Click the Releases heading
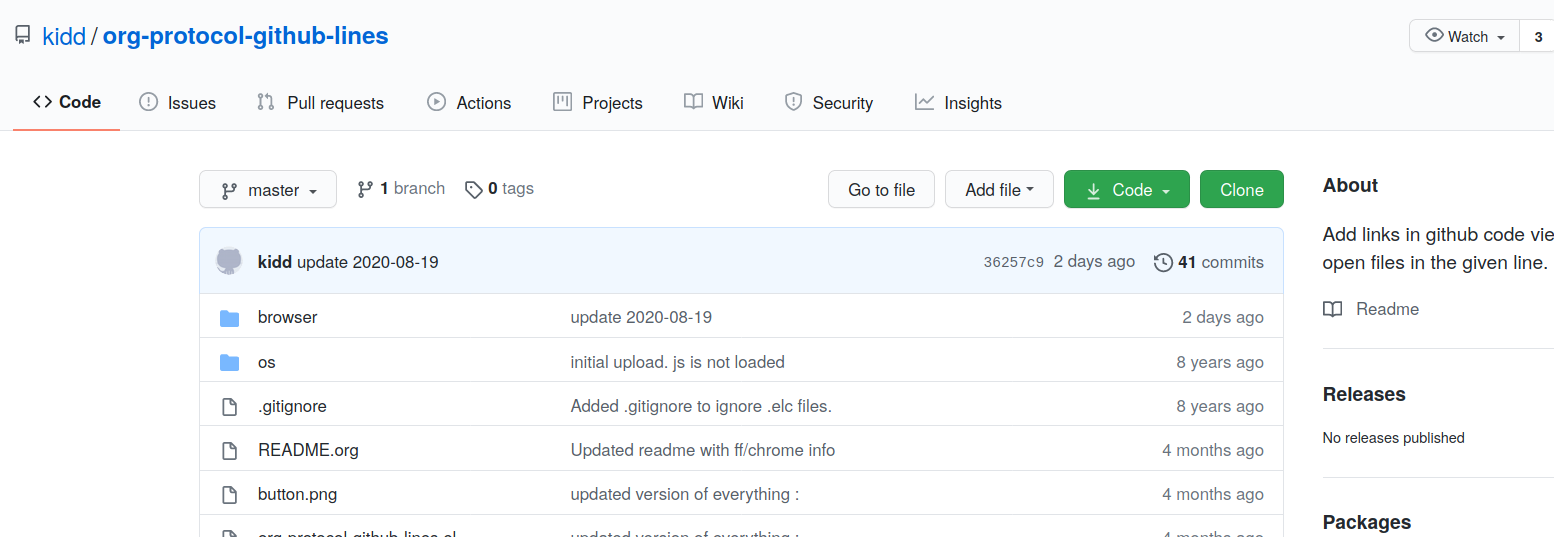The width and height of the screenshot is (1554, 537). (1364, 394)
